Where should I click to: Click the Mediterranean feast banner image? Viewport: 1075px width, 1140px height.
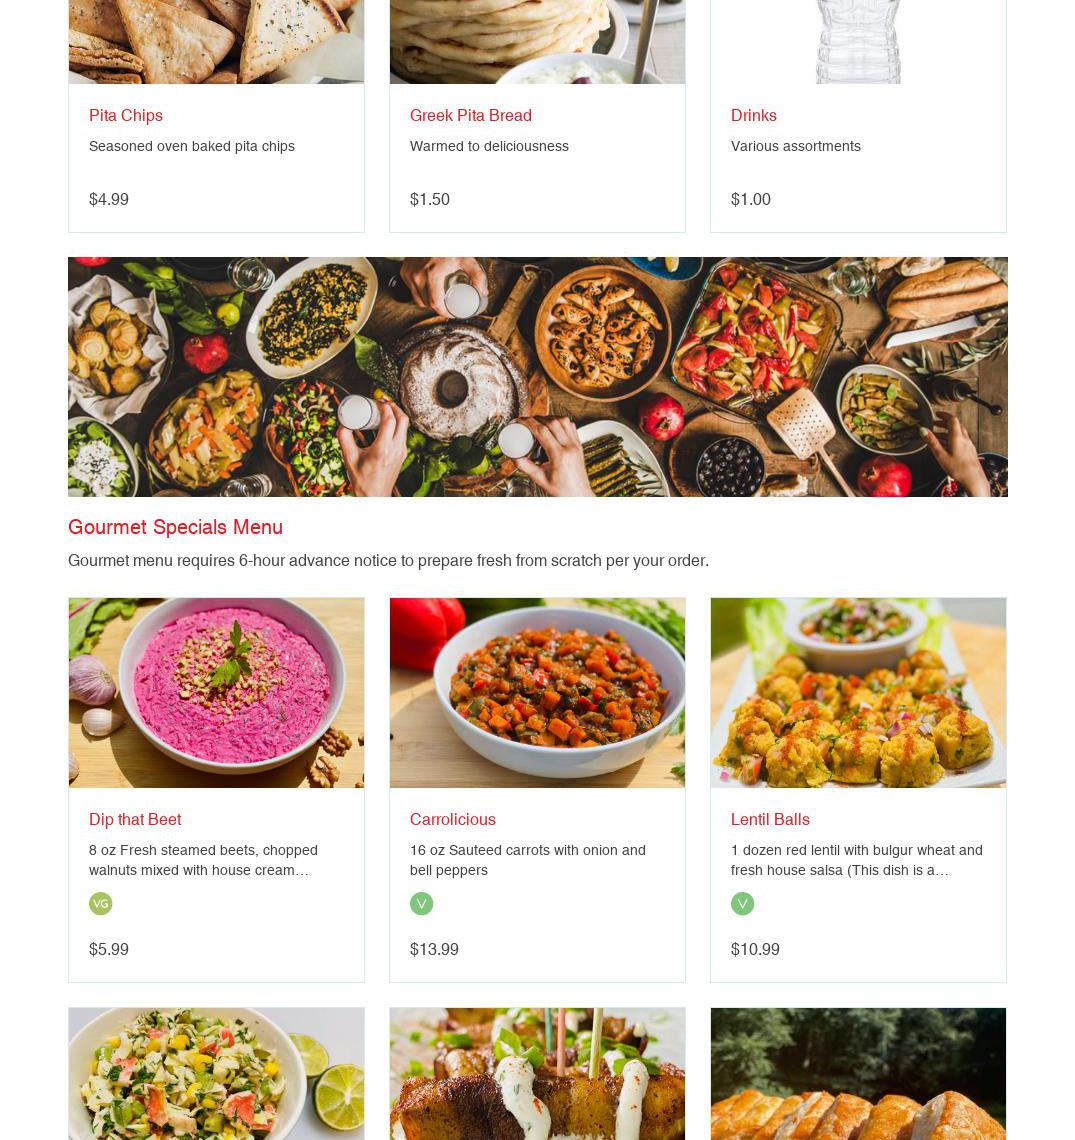pyautogui.click(x=538, y=377)
